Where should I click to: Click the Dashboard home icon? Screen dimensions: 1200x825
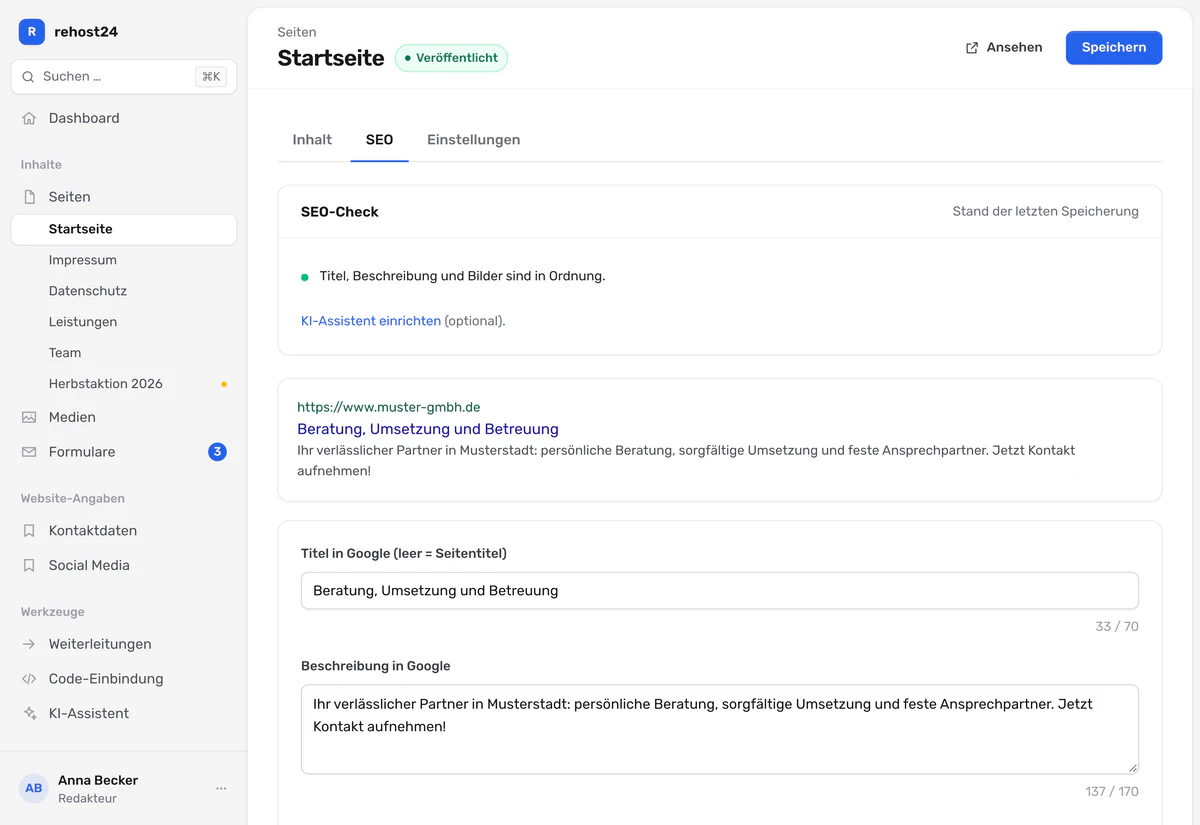29,118
